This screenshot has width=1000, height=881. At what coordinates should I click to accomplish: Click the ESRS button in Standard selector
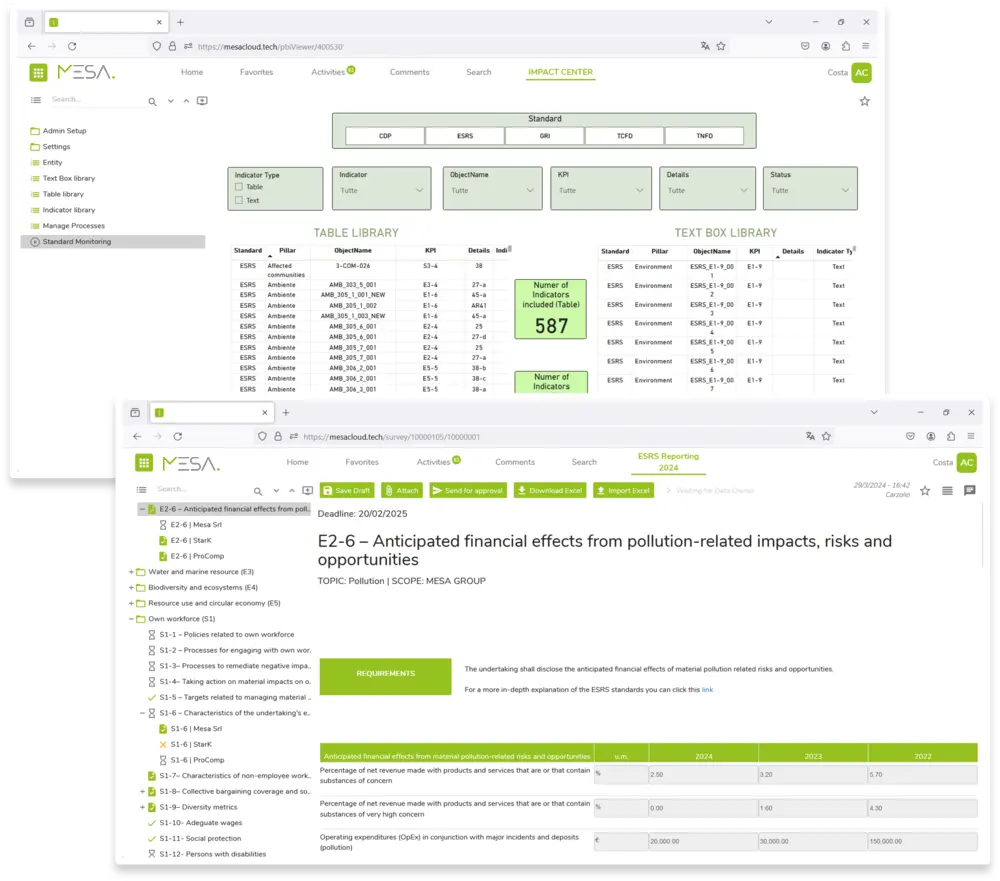tap(465, 135)
